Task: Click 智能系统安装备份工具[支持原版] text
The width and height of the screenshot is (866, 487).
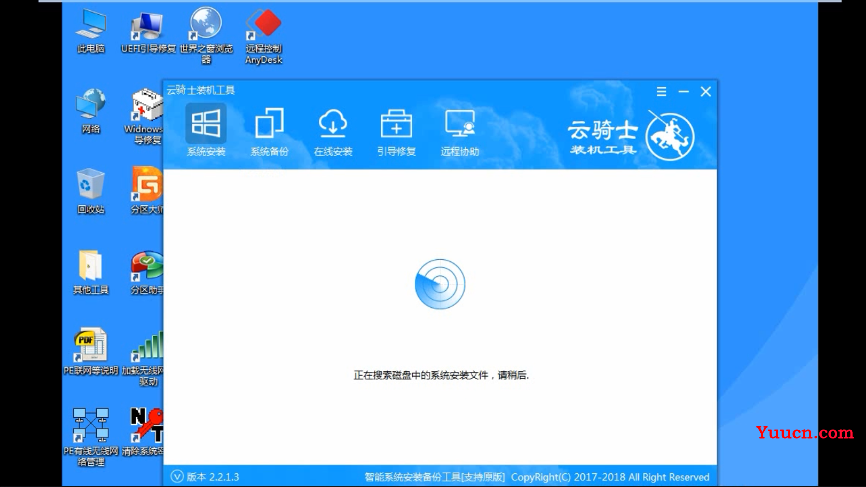Action: point(435,477)
